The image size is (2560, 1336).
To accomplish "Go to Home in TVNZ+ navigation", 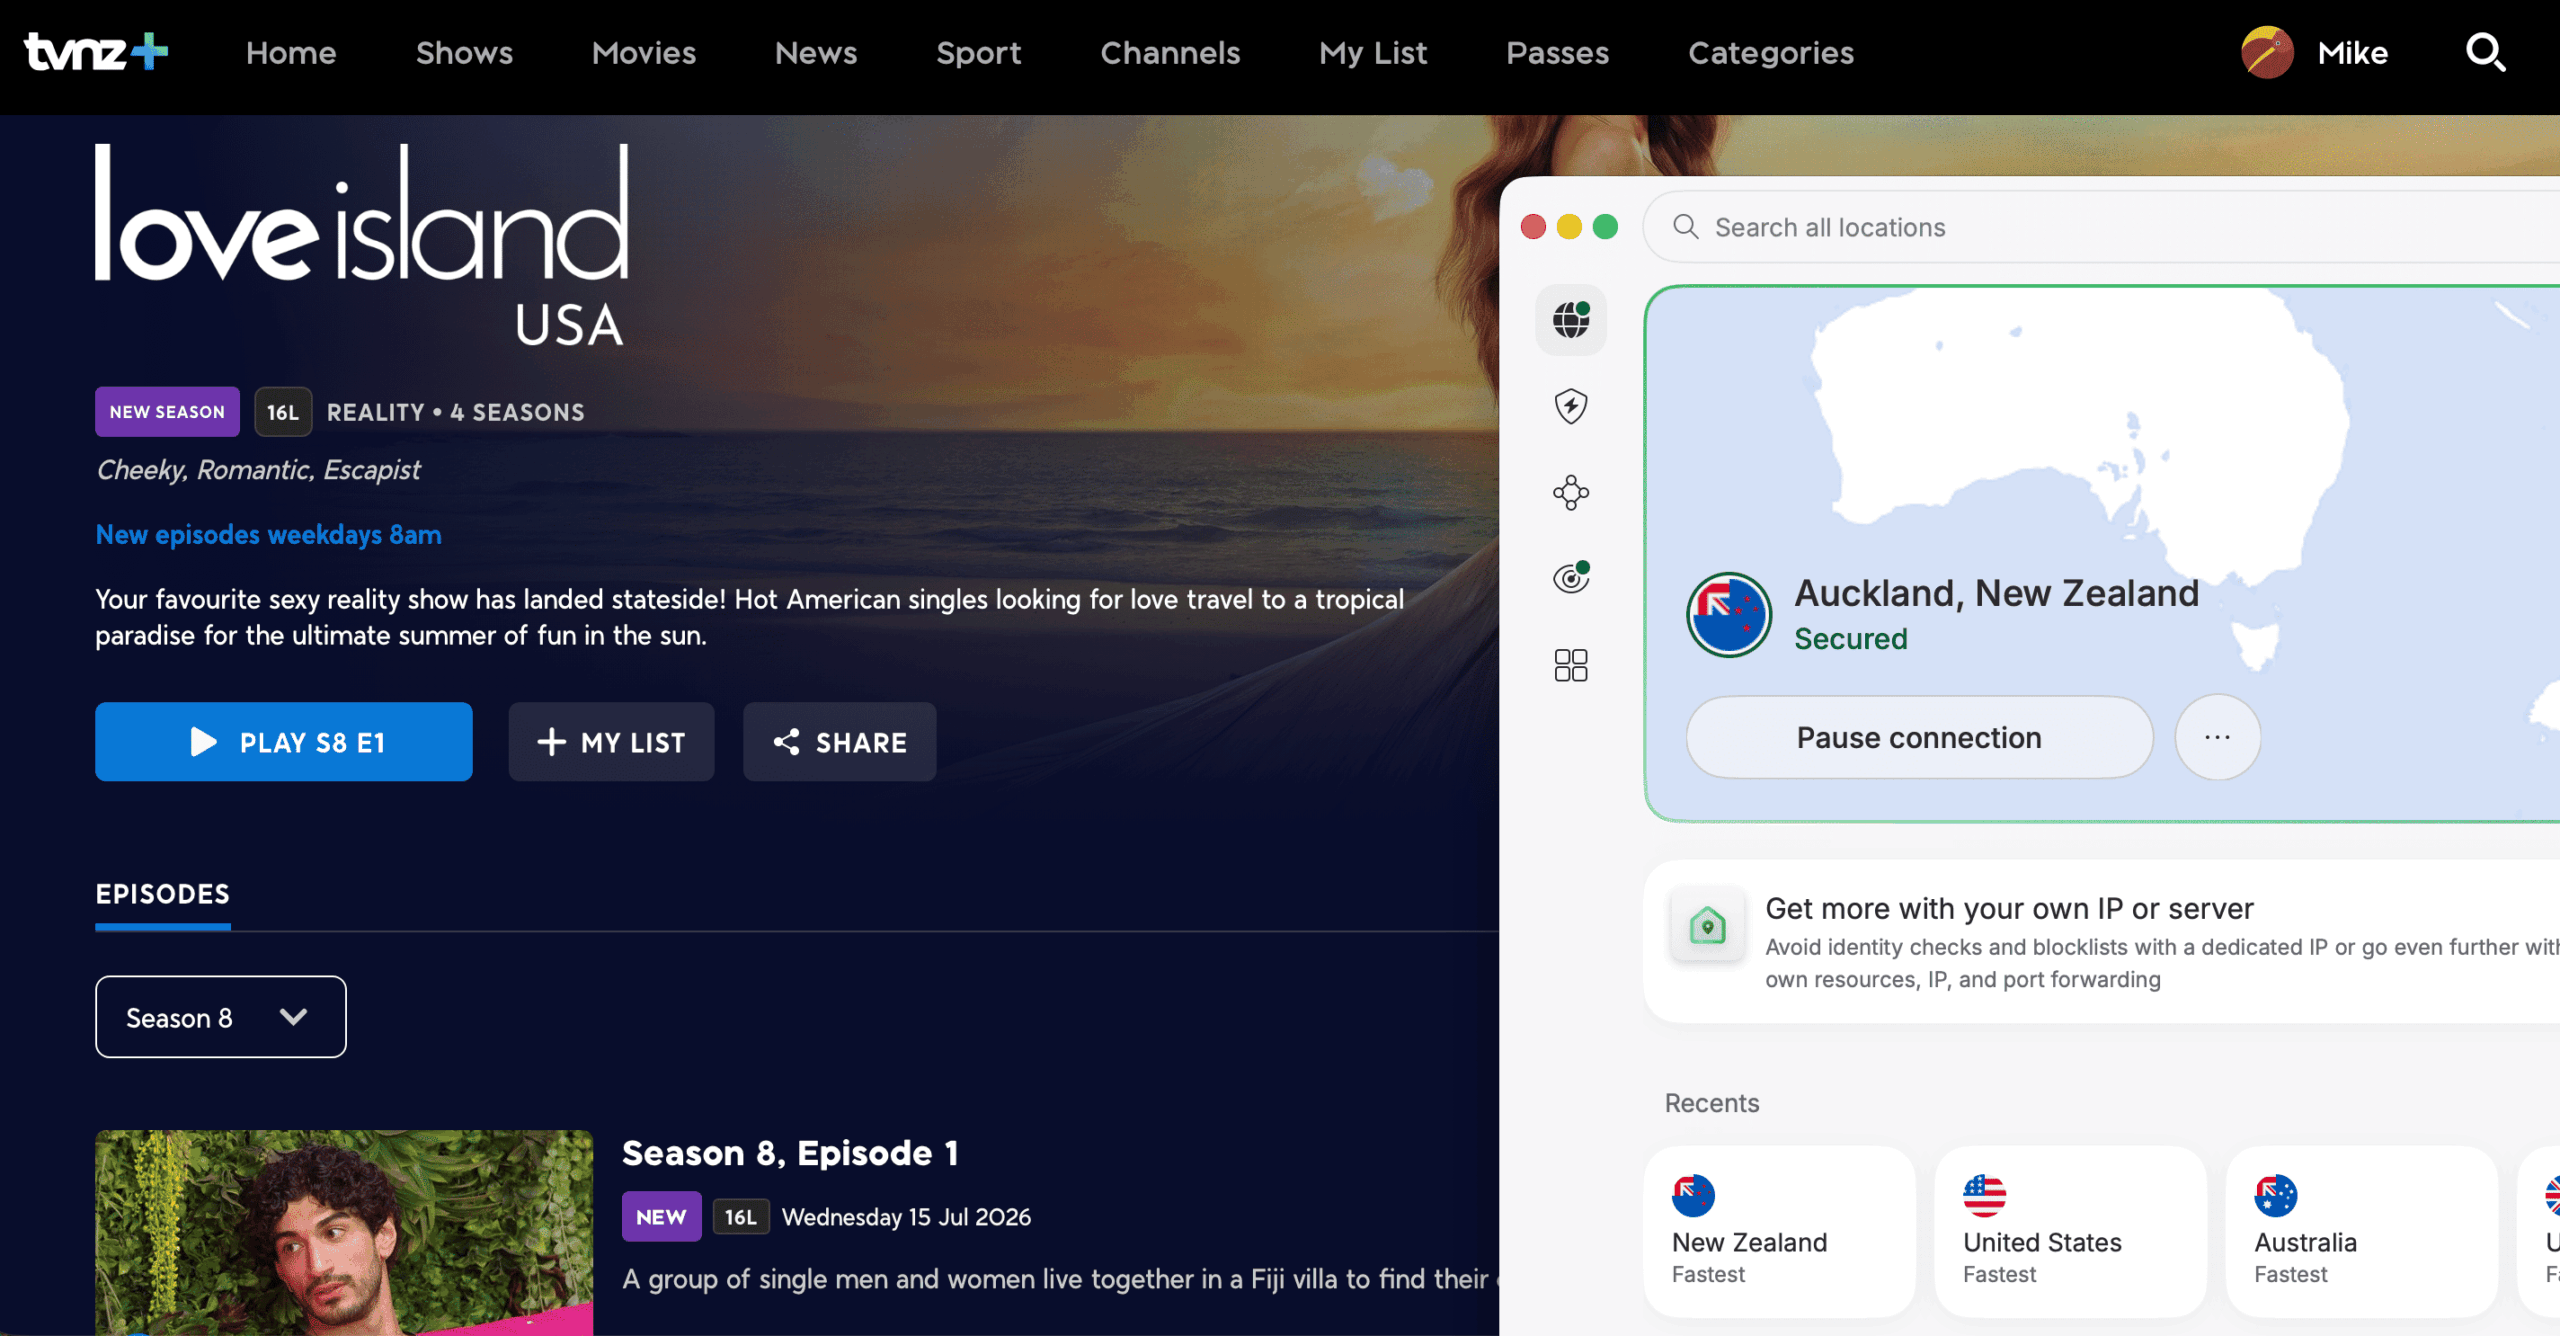I will pyautogui.click(x=291, y=52).
